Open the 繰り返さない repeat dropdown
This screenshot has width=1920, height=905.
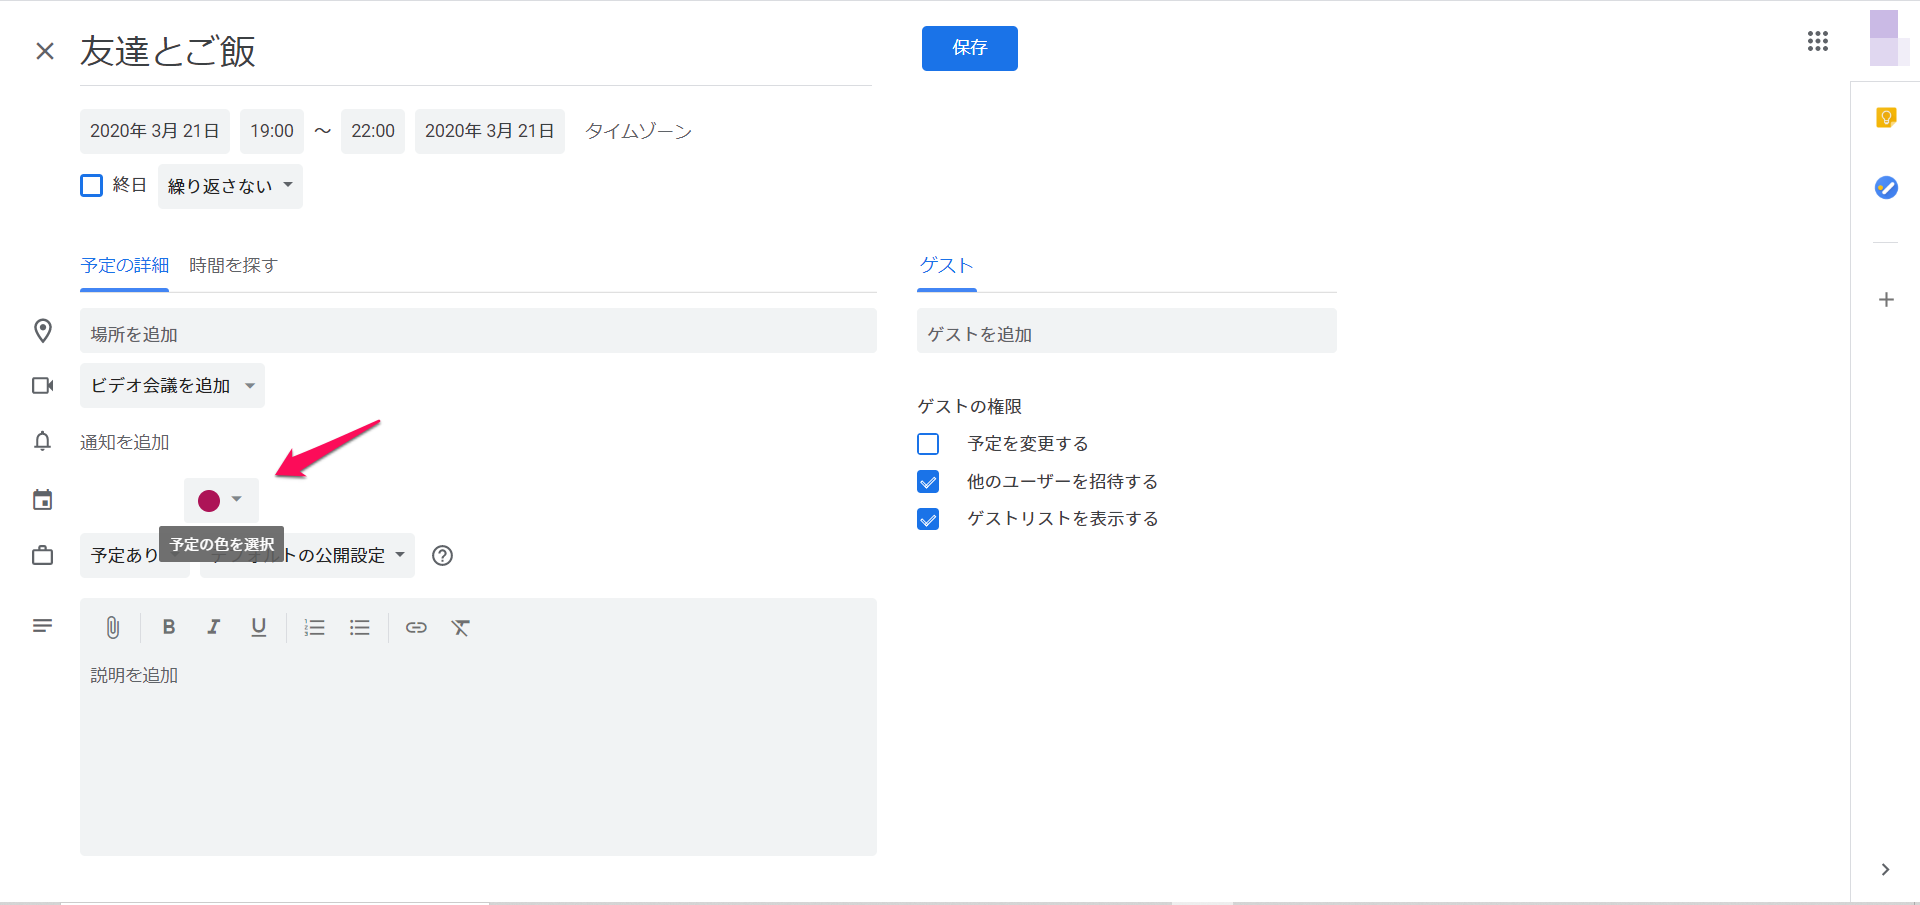click(x=230, y=186)
